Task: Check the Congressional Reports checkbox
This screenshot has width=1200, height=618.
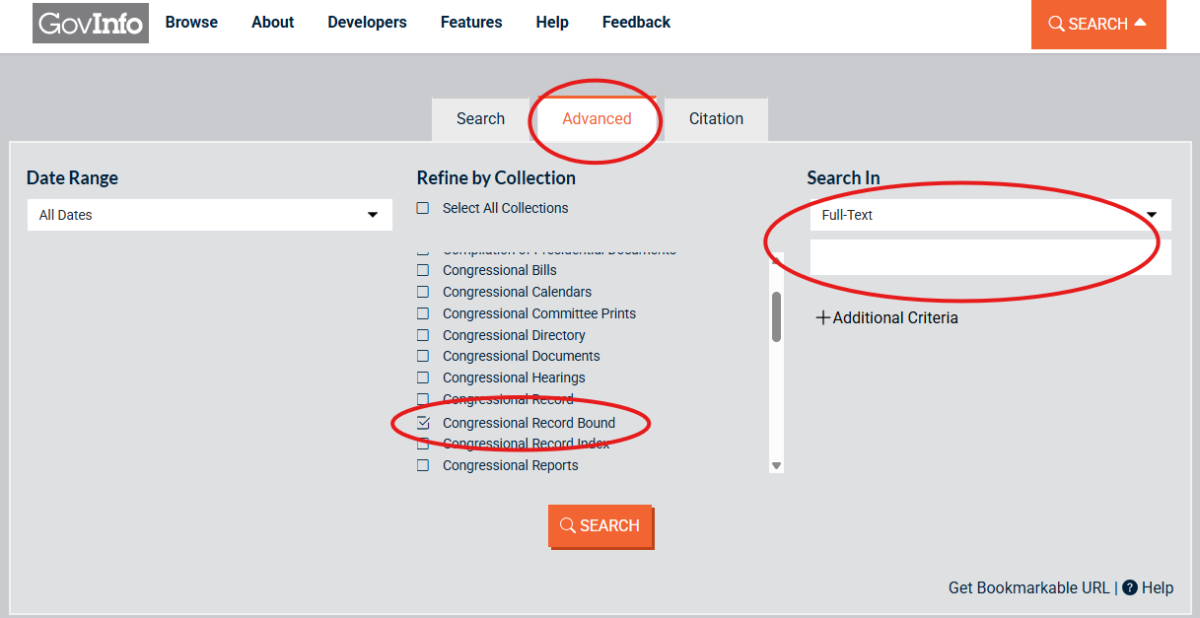Action: click(x=423, y=466)
